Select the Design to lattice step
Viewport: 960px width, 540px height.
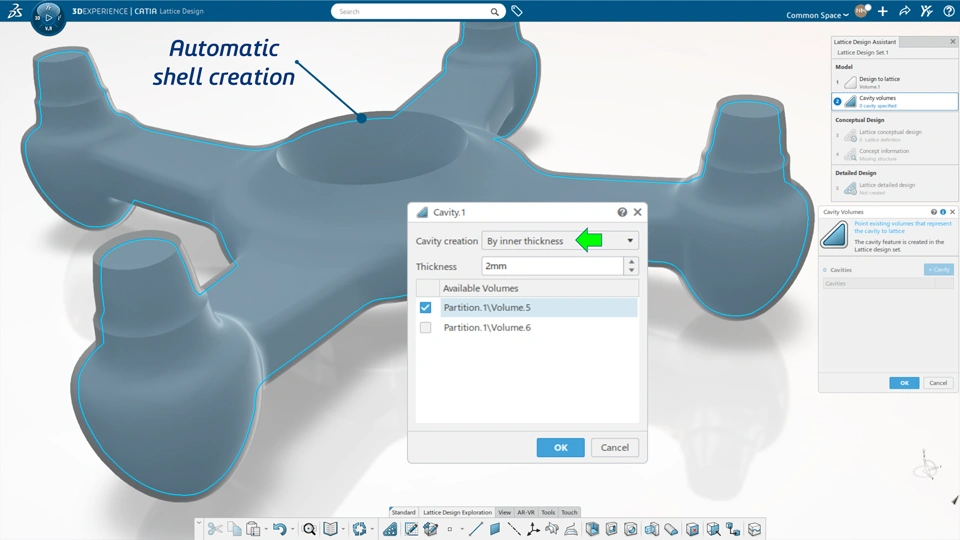pos(894,82)
